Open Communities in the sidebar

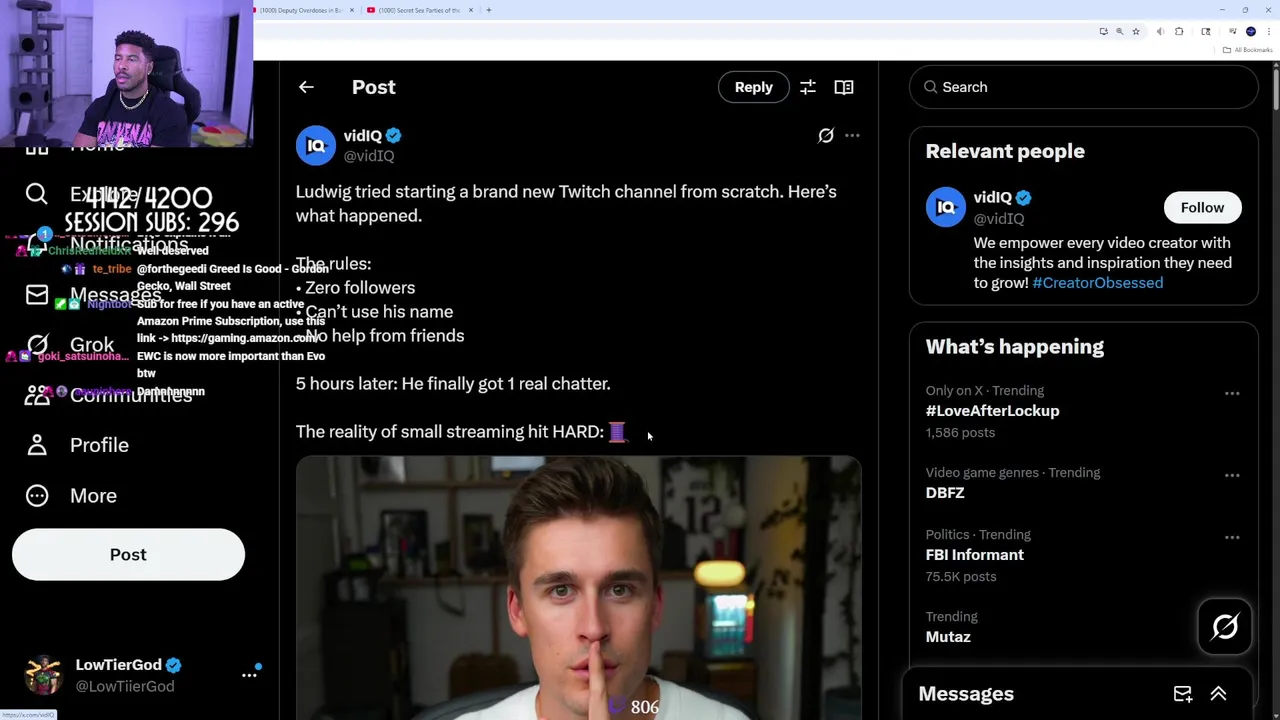pyautogui.click(x=131, y=395)
